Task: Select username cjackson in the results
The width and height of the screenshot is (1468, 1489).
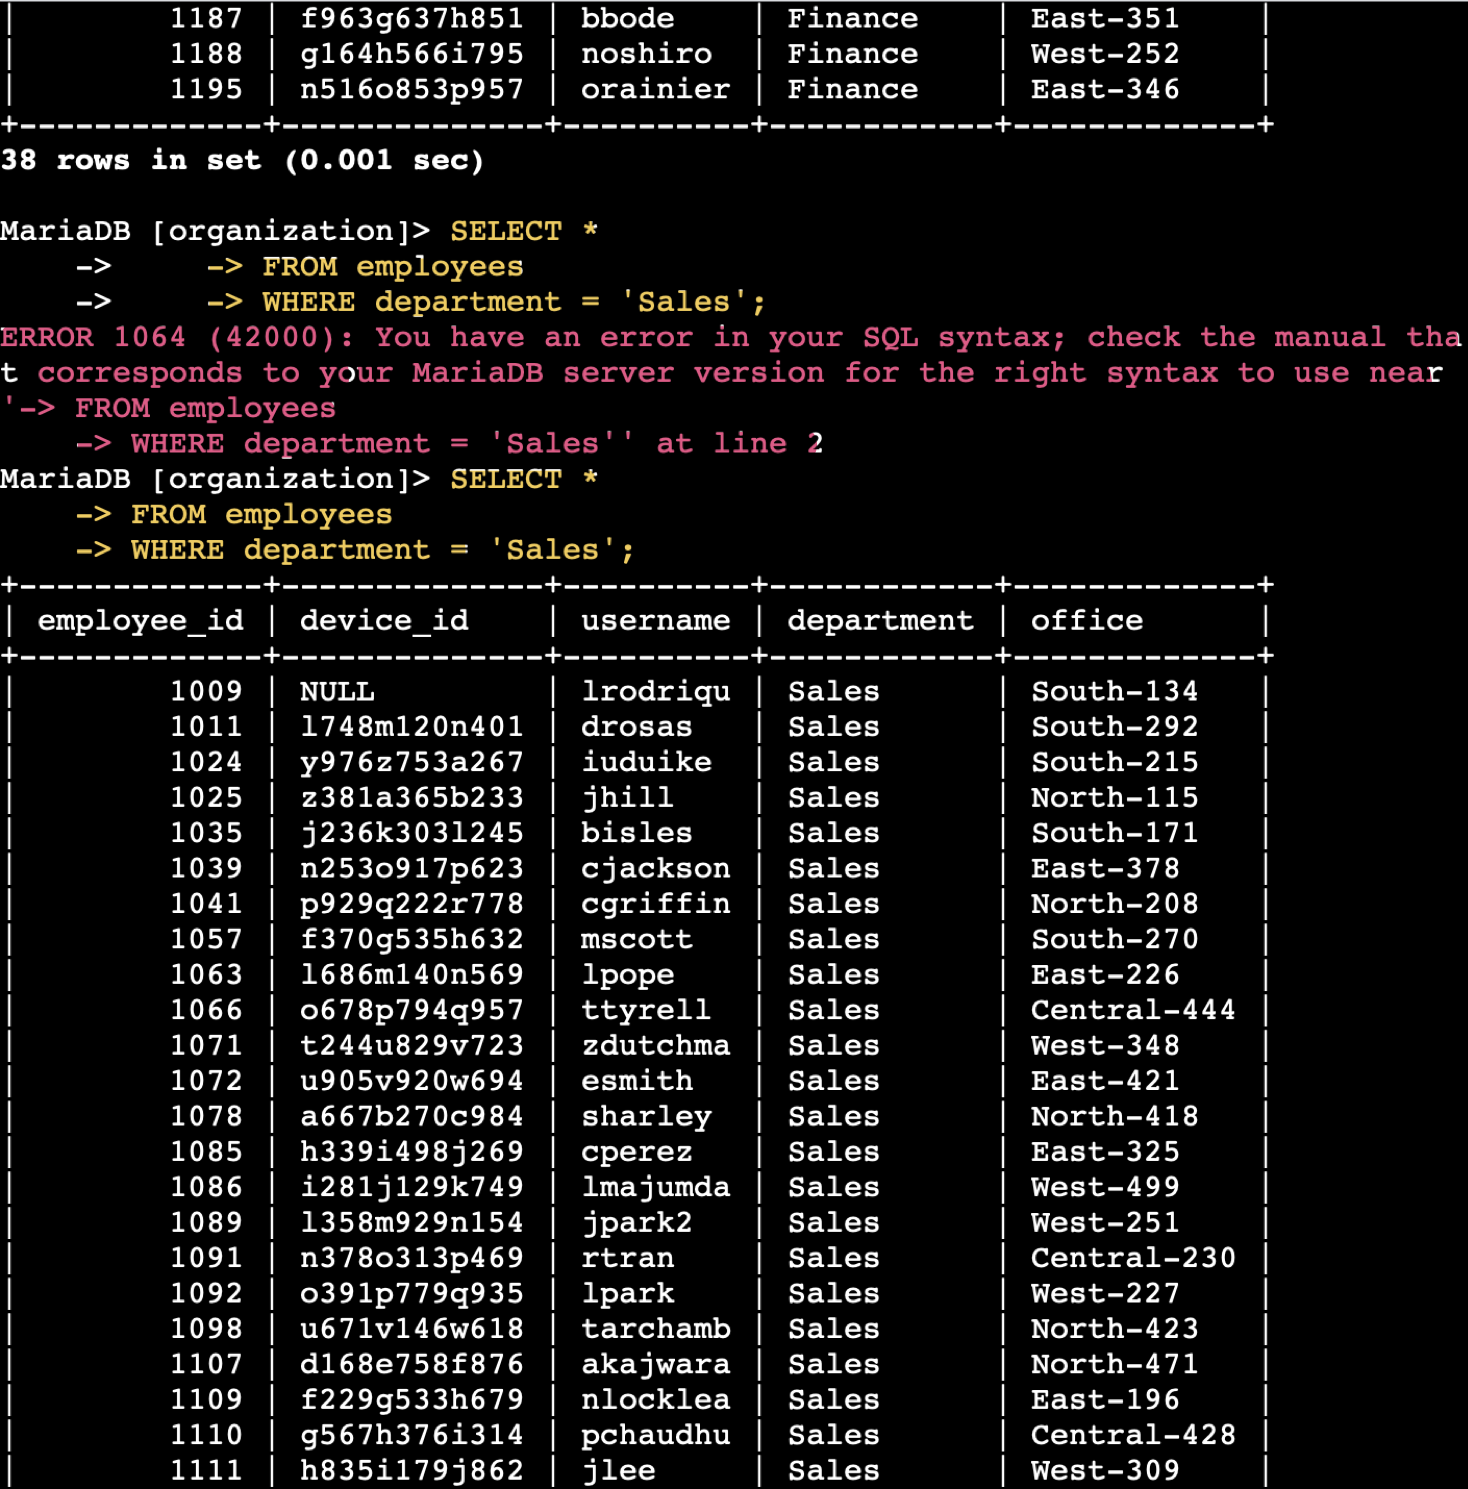Action: (655, 869)
